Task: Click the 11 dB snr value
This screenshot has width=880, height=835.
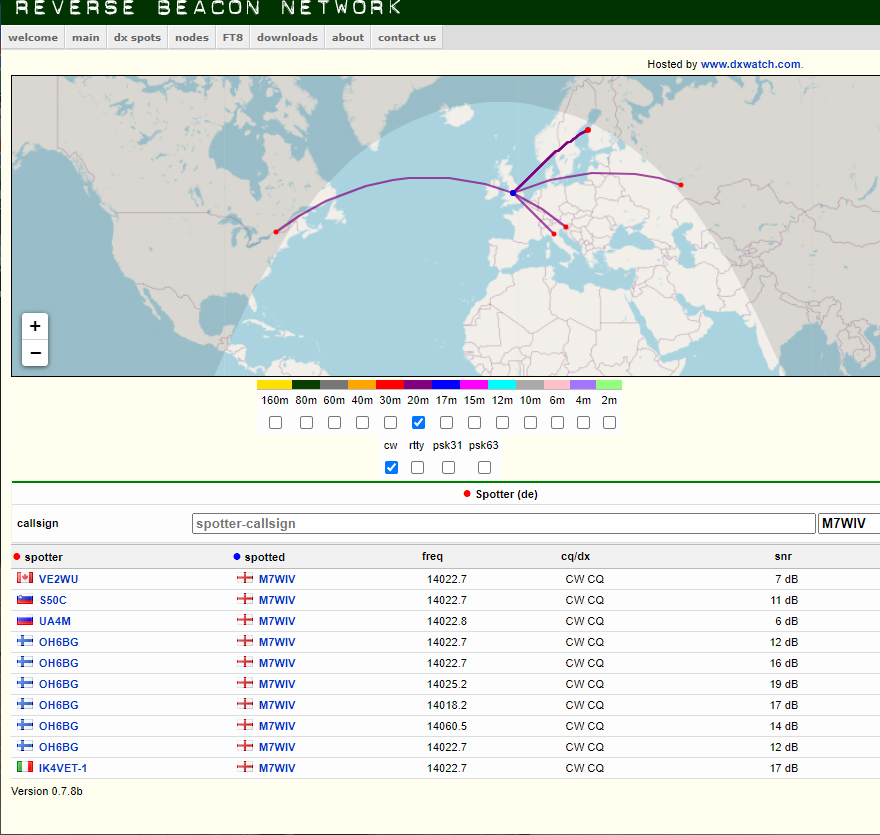Action: pos(784,600)
